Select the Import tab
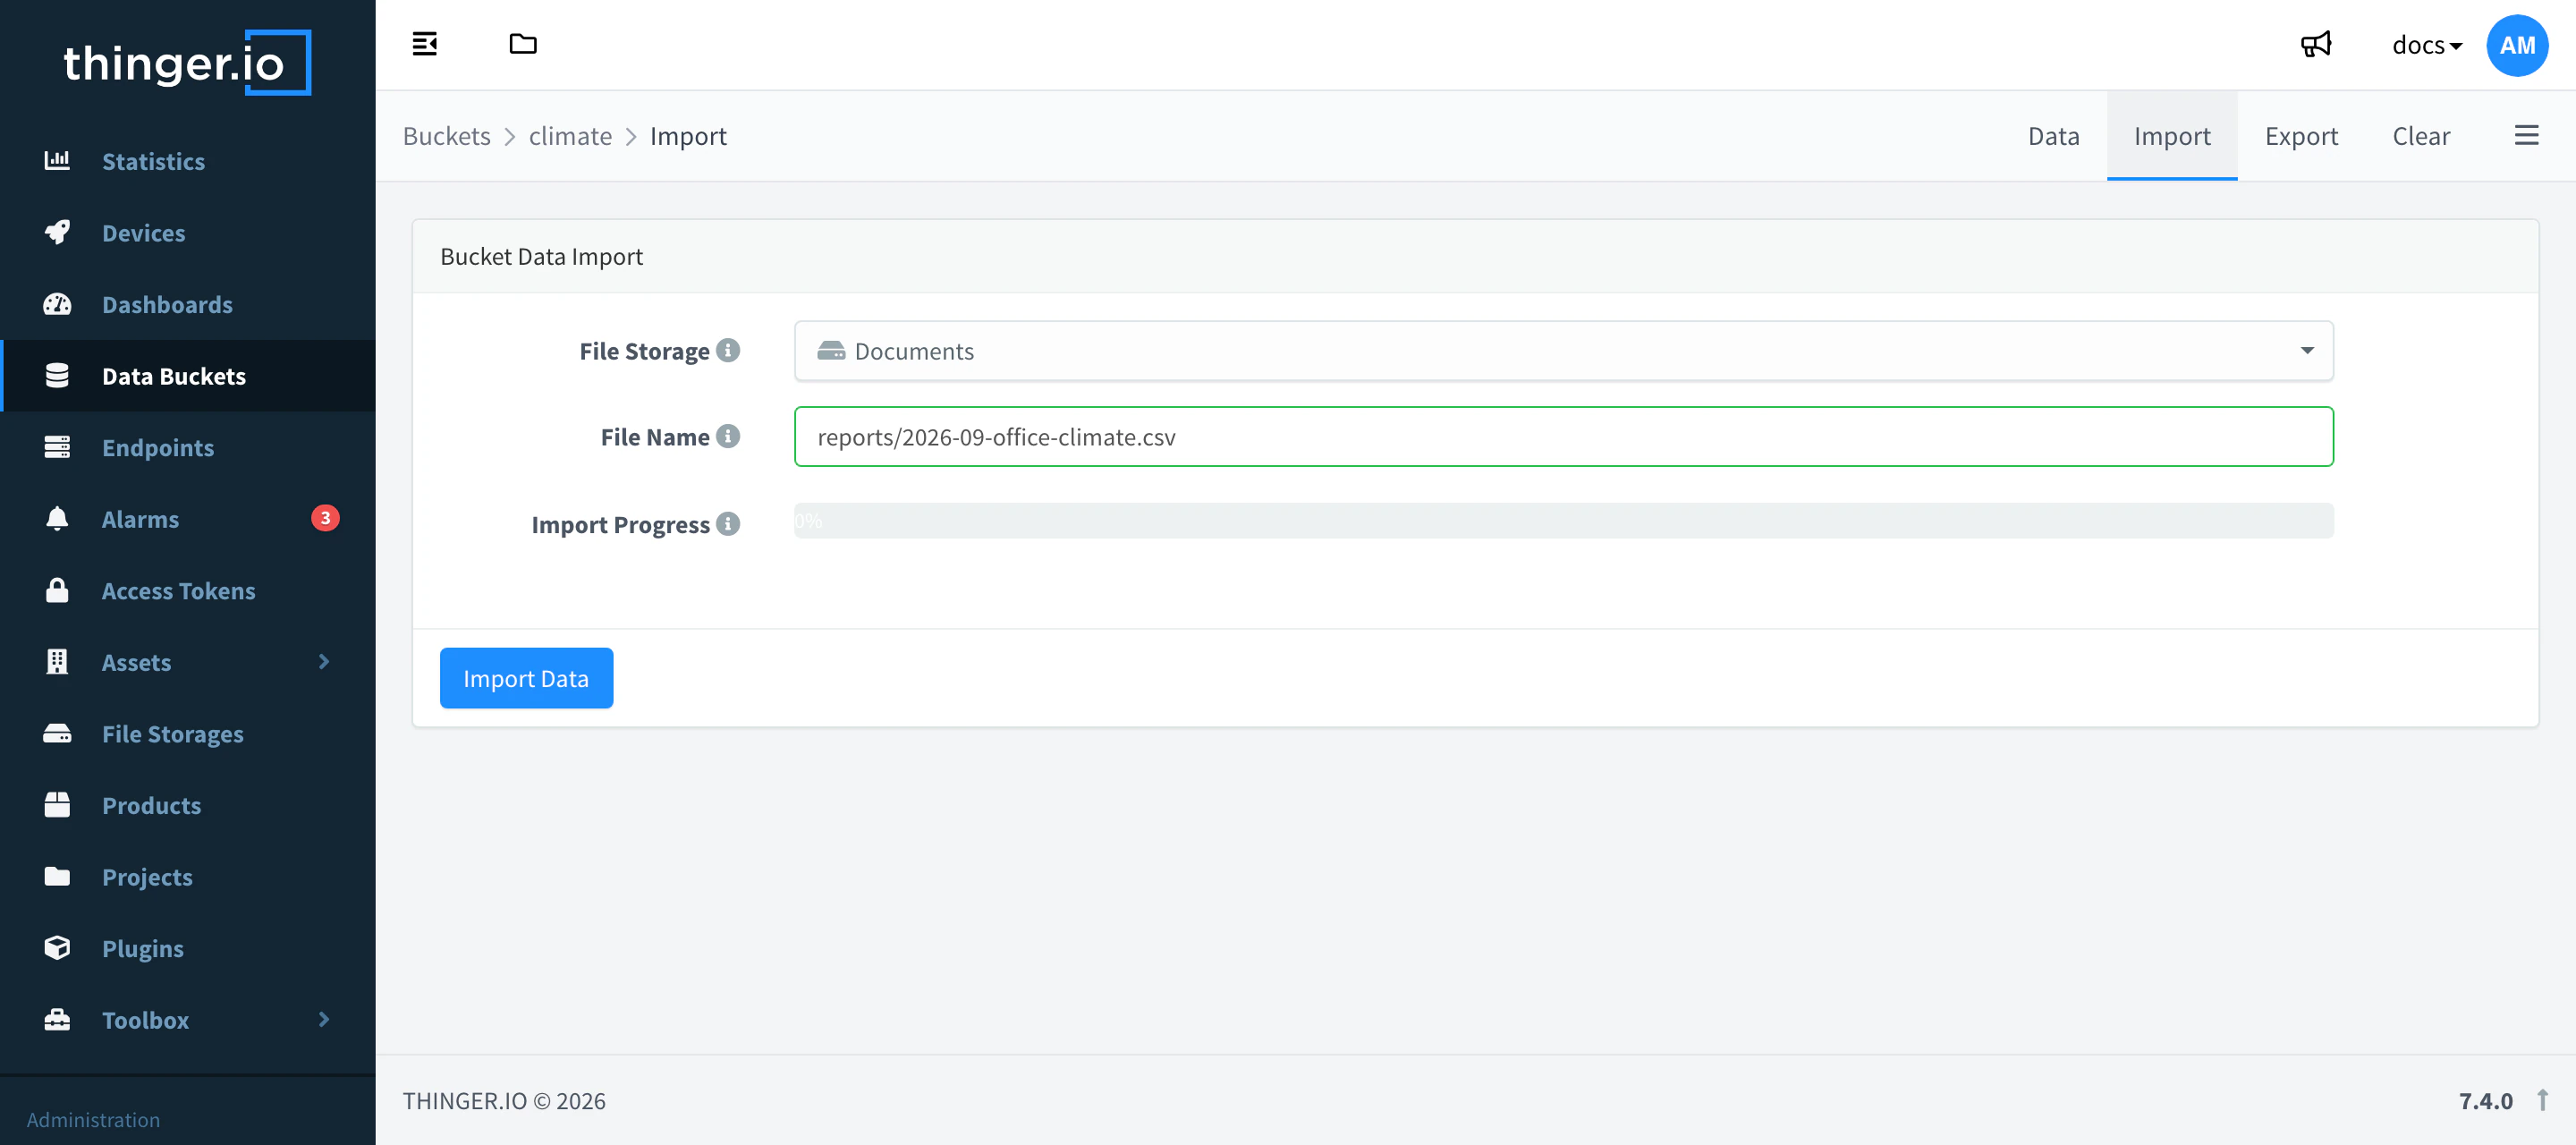Image resolution: width=2576 pixels, height=1145 pixels. pos(2171,136)
